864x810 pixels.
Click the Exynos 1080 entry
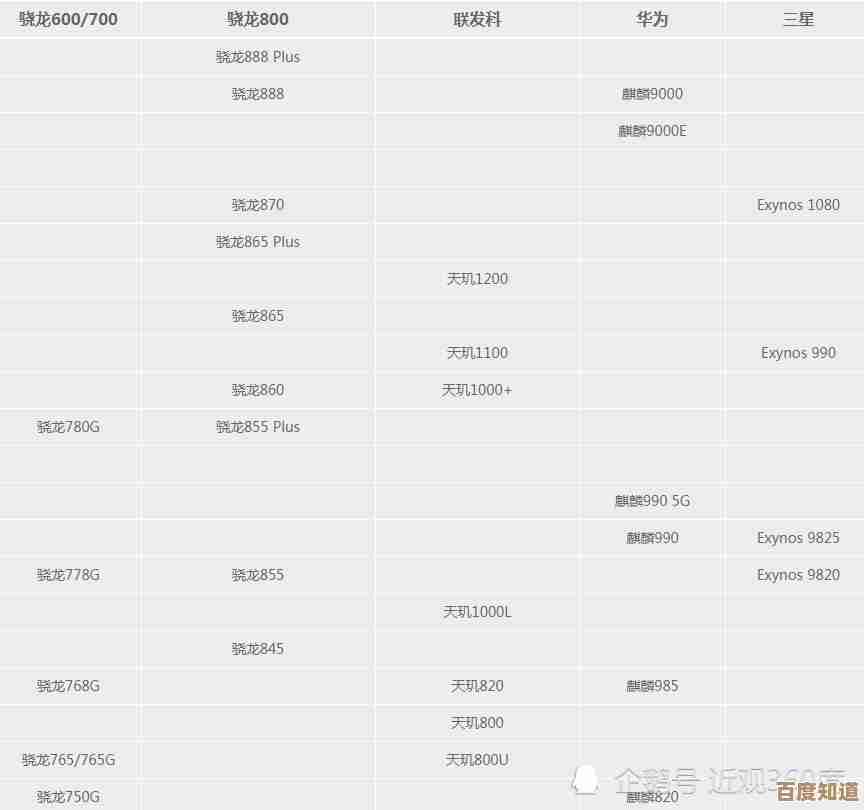pos(797,205)
